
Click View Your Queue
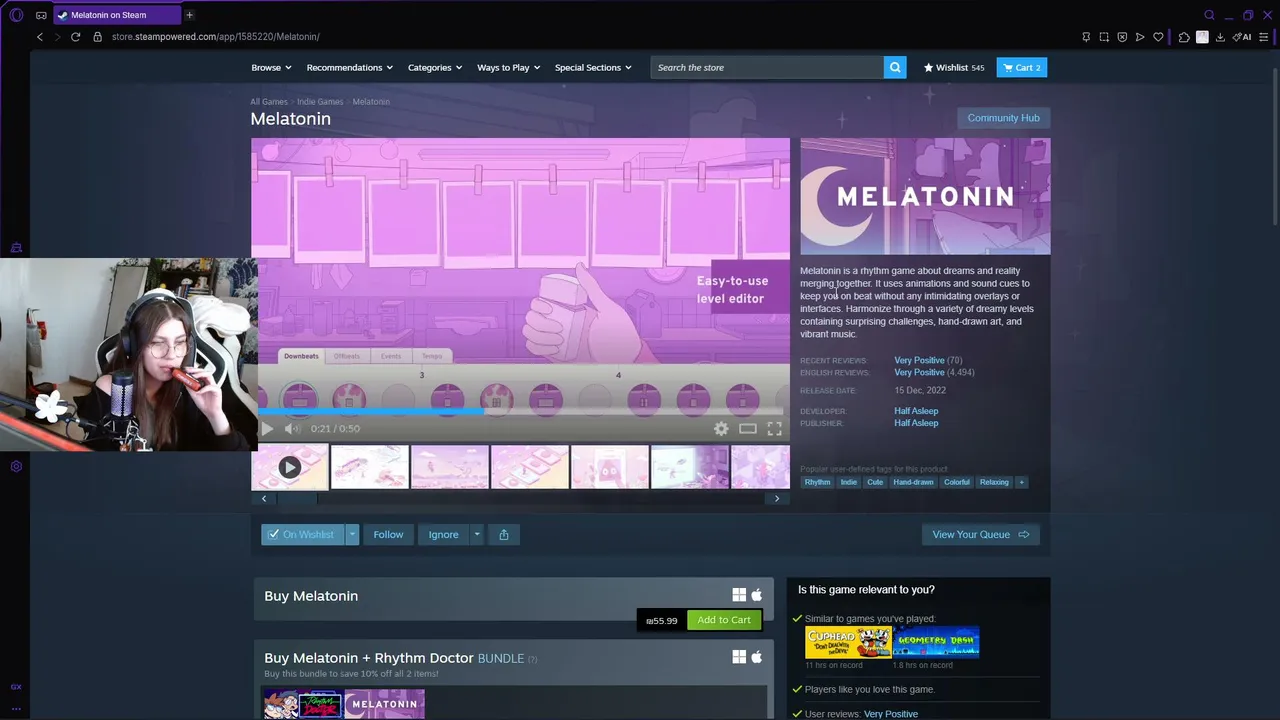point(981,535)
